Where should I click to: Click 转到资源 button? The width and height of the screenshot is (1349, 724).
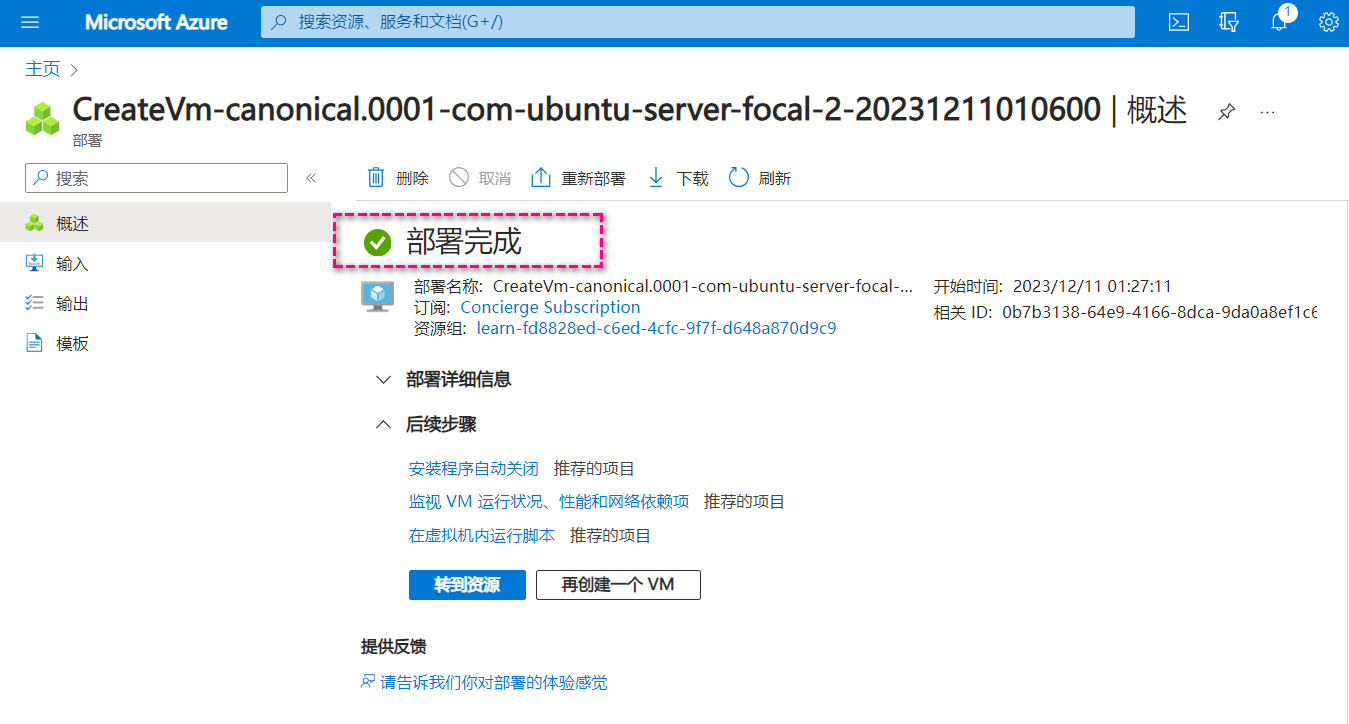[467, 585]
